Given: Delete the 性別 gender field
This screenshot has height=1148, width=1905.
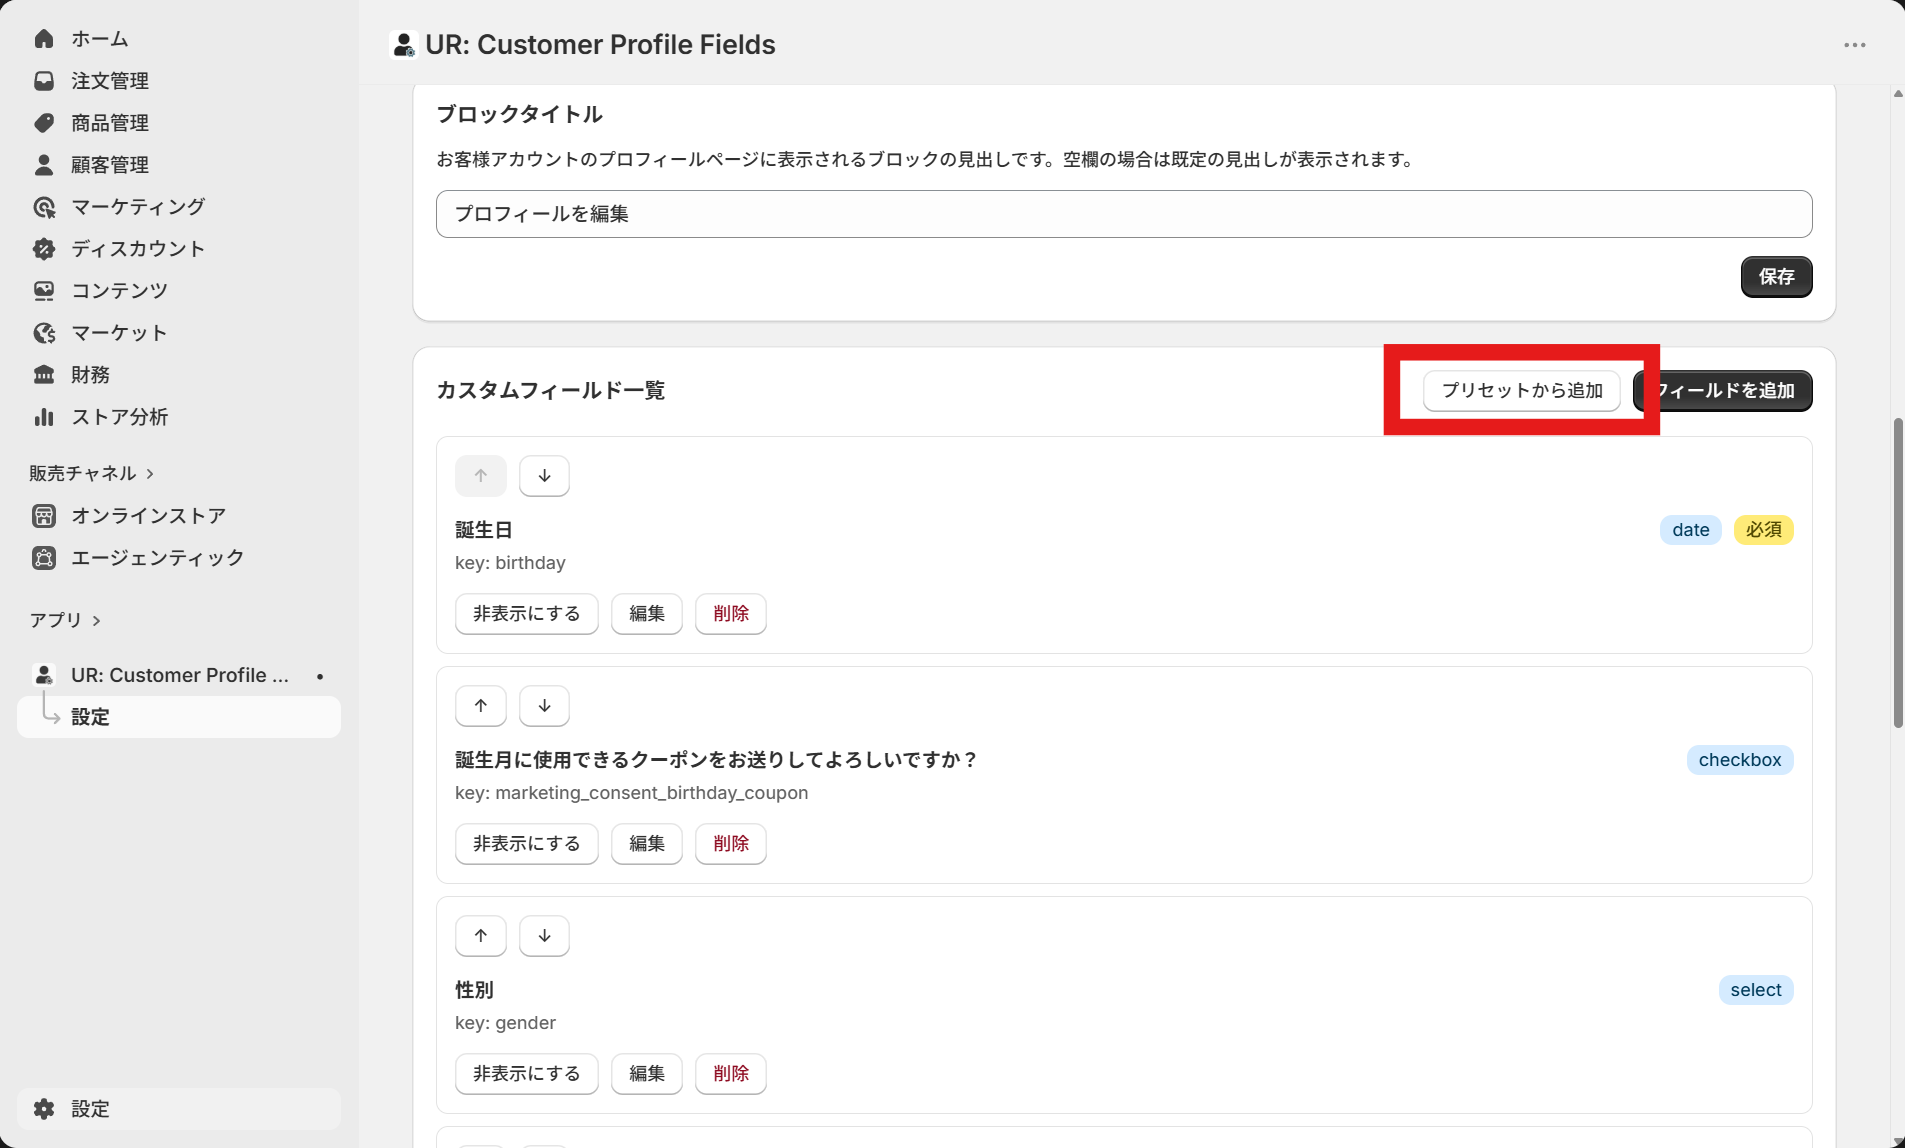Looking at the screenshot, I should click(x=731, y=1074).
